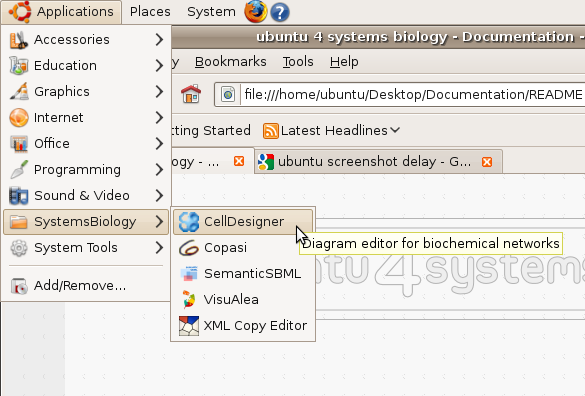Select Add/Remove... in Applications menu
The width and height of the screenshot is (585, 396).
(x=86, y=286)
